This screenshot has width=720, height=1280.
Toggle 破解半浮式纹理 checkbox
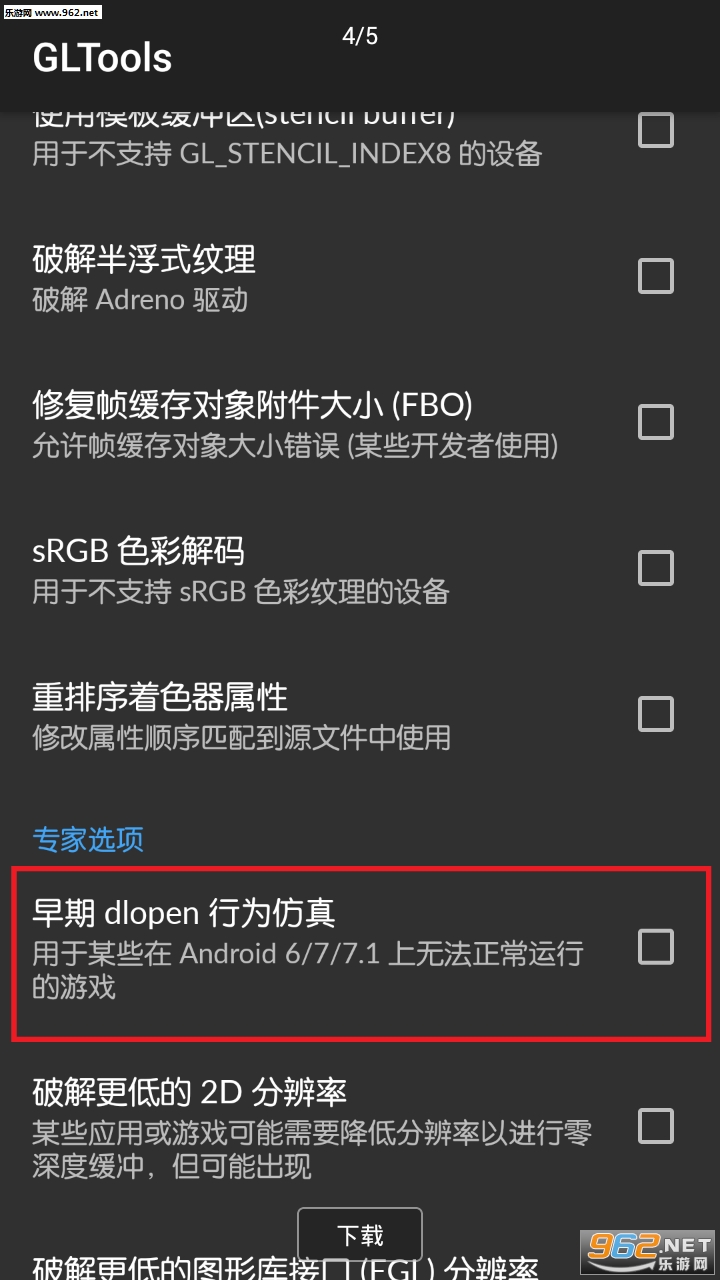click(x=656, y=276)
